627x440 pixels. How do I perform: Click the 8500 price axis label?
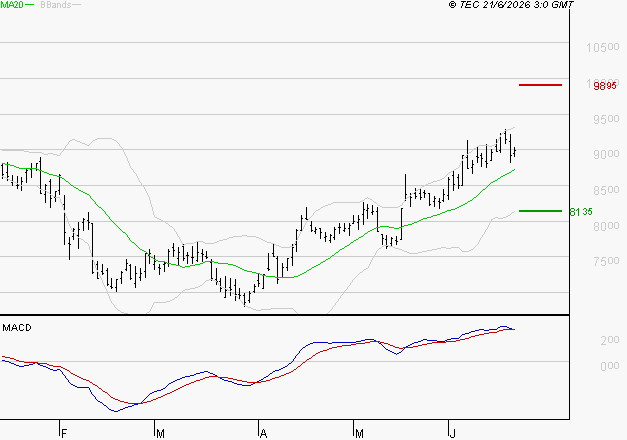click(606, 190)
